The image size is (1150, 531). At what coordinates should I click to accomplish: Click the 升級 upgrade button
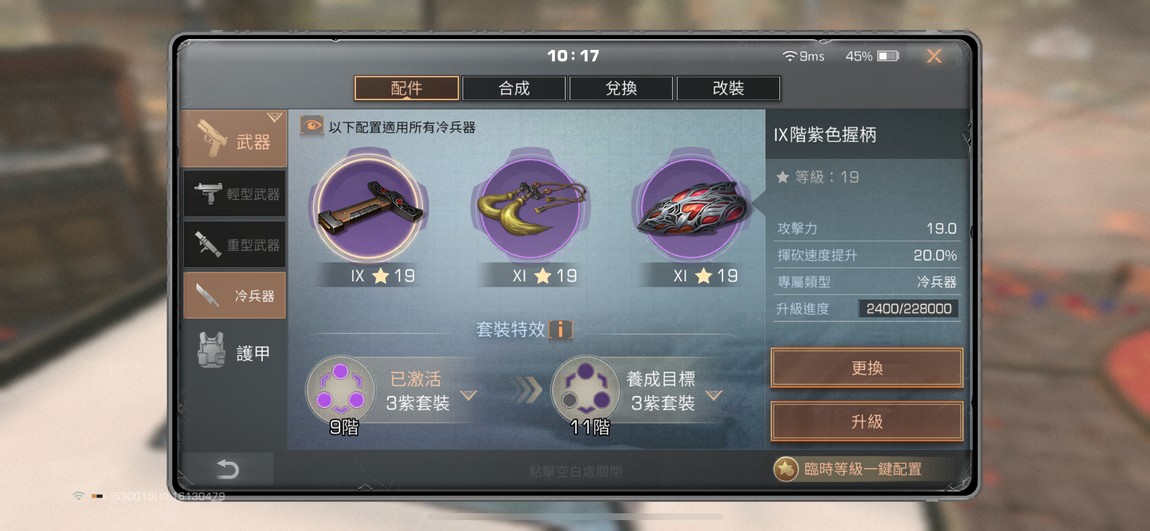[867, 422]
